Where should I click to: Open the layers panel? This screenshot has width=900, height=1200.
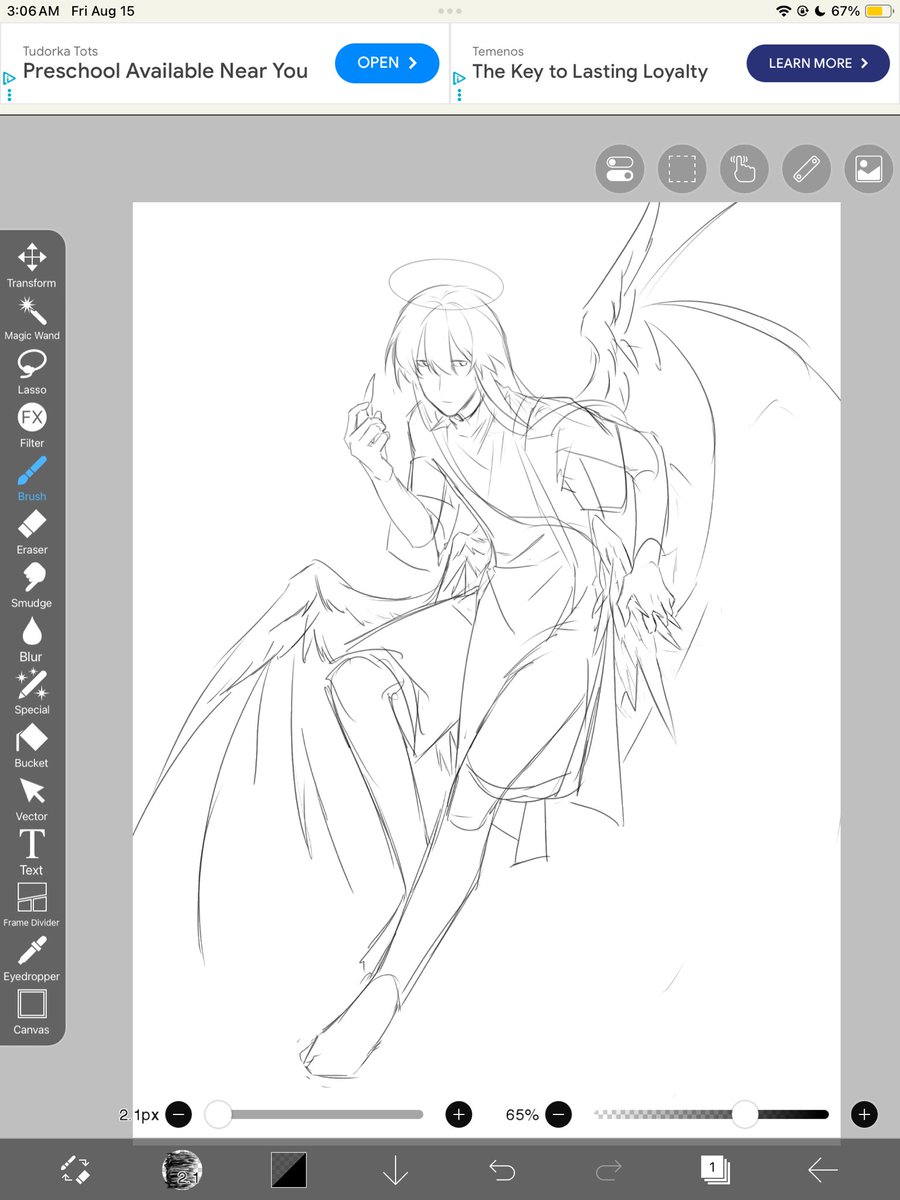[716, 1169]
